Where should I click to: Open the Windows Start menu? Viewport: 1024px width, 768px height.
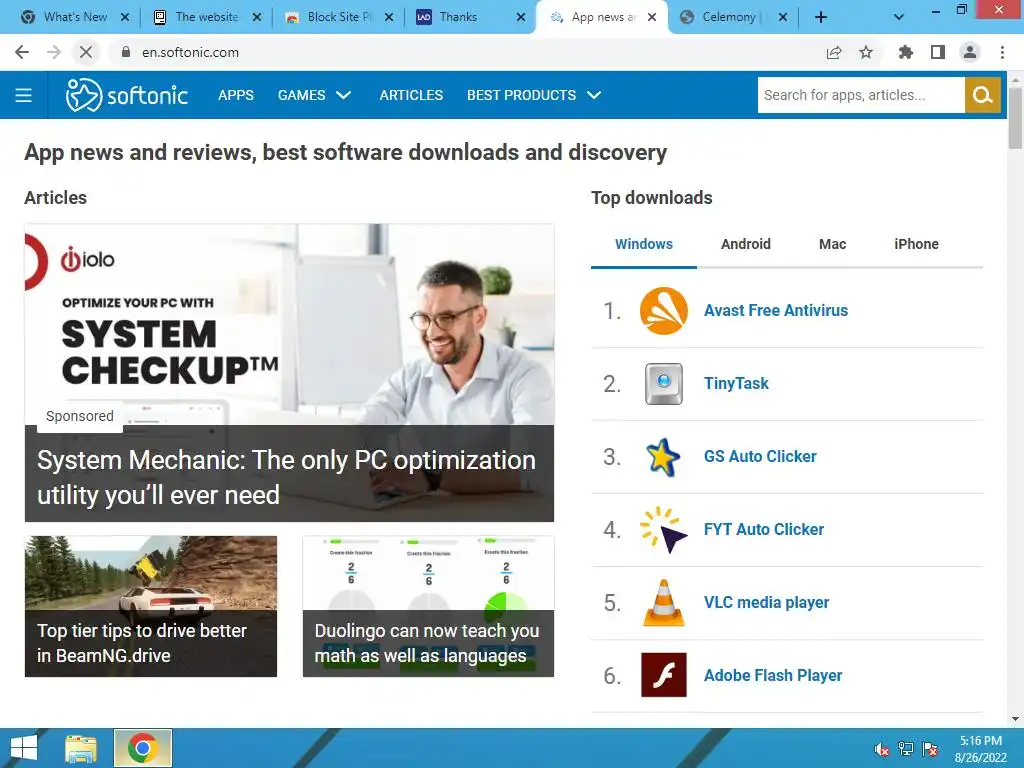[x=24, y=748]
